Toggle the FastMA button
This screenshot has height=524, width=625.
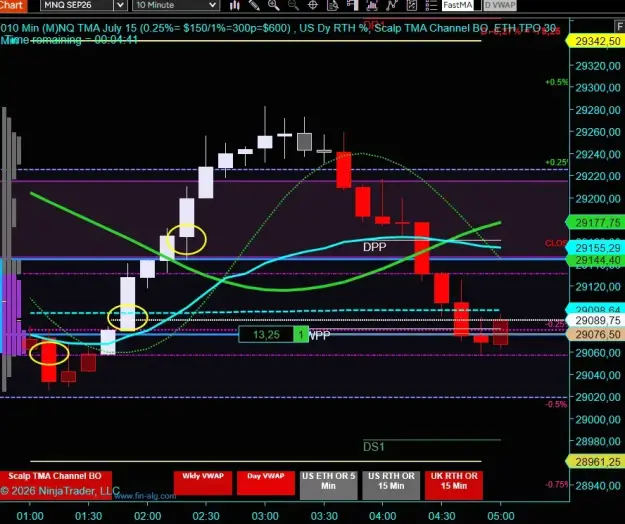[458, 5]
